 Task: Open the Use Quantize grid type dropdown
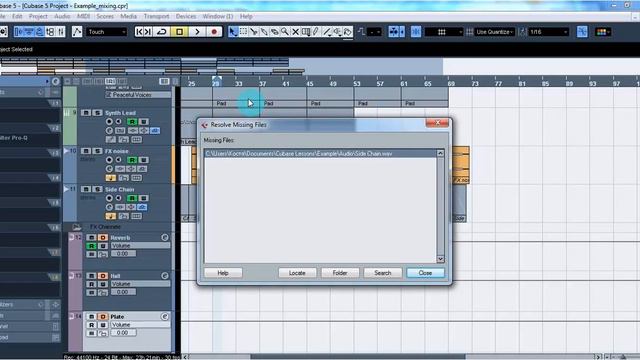[495, 32]
